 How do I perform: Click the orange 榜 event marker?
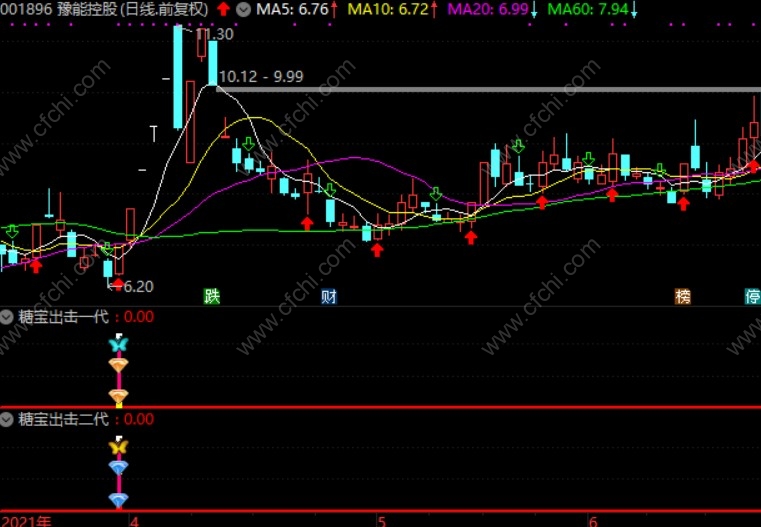683,296
